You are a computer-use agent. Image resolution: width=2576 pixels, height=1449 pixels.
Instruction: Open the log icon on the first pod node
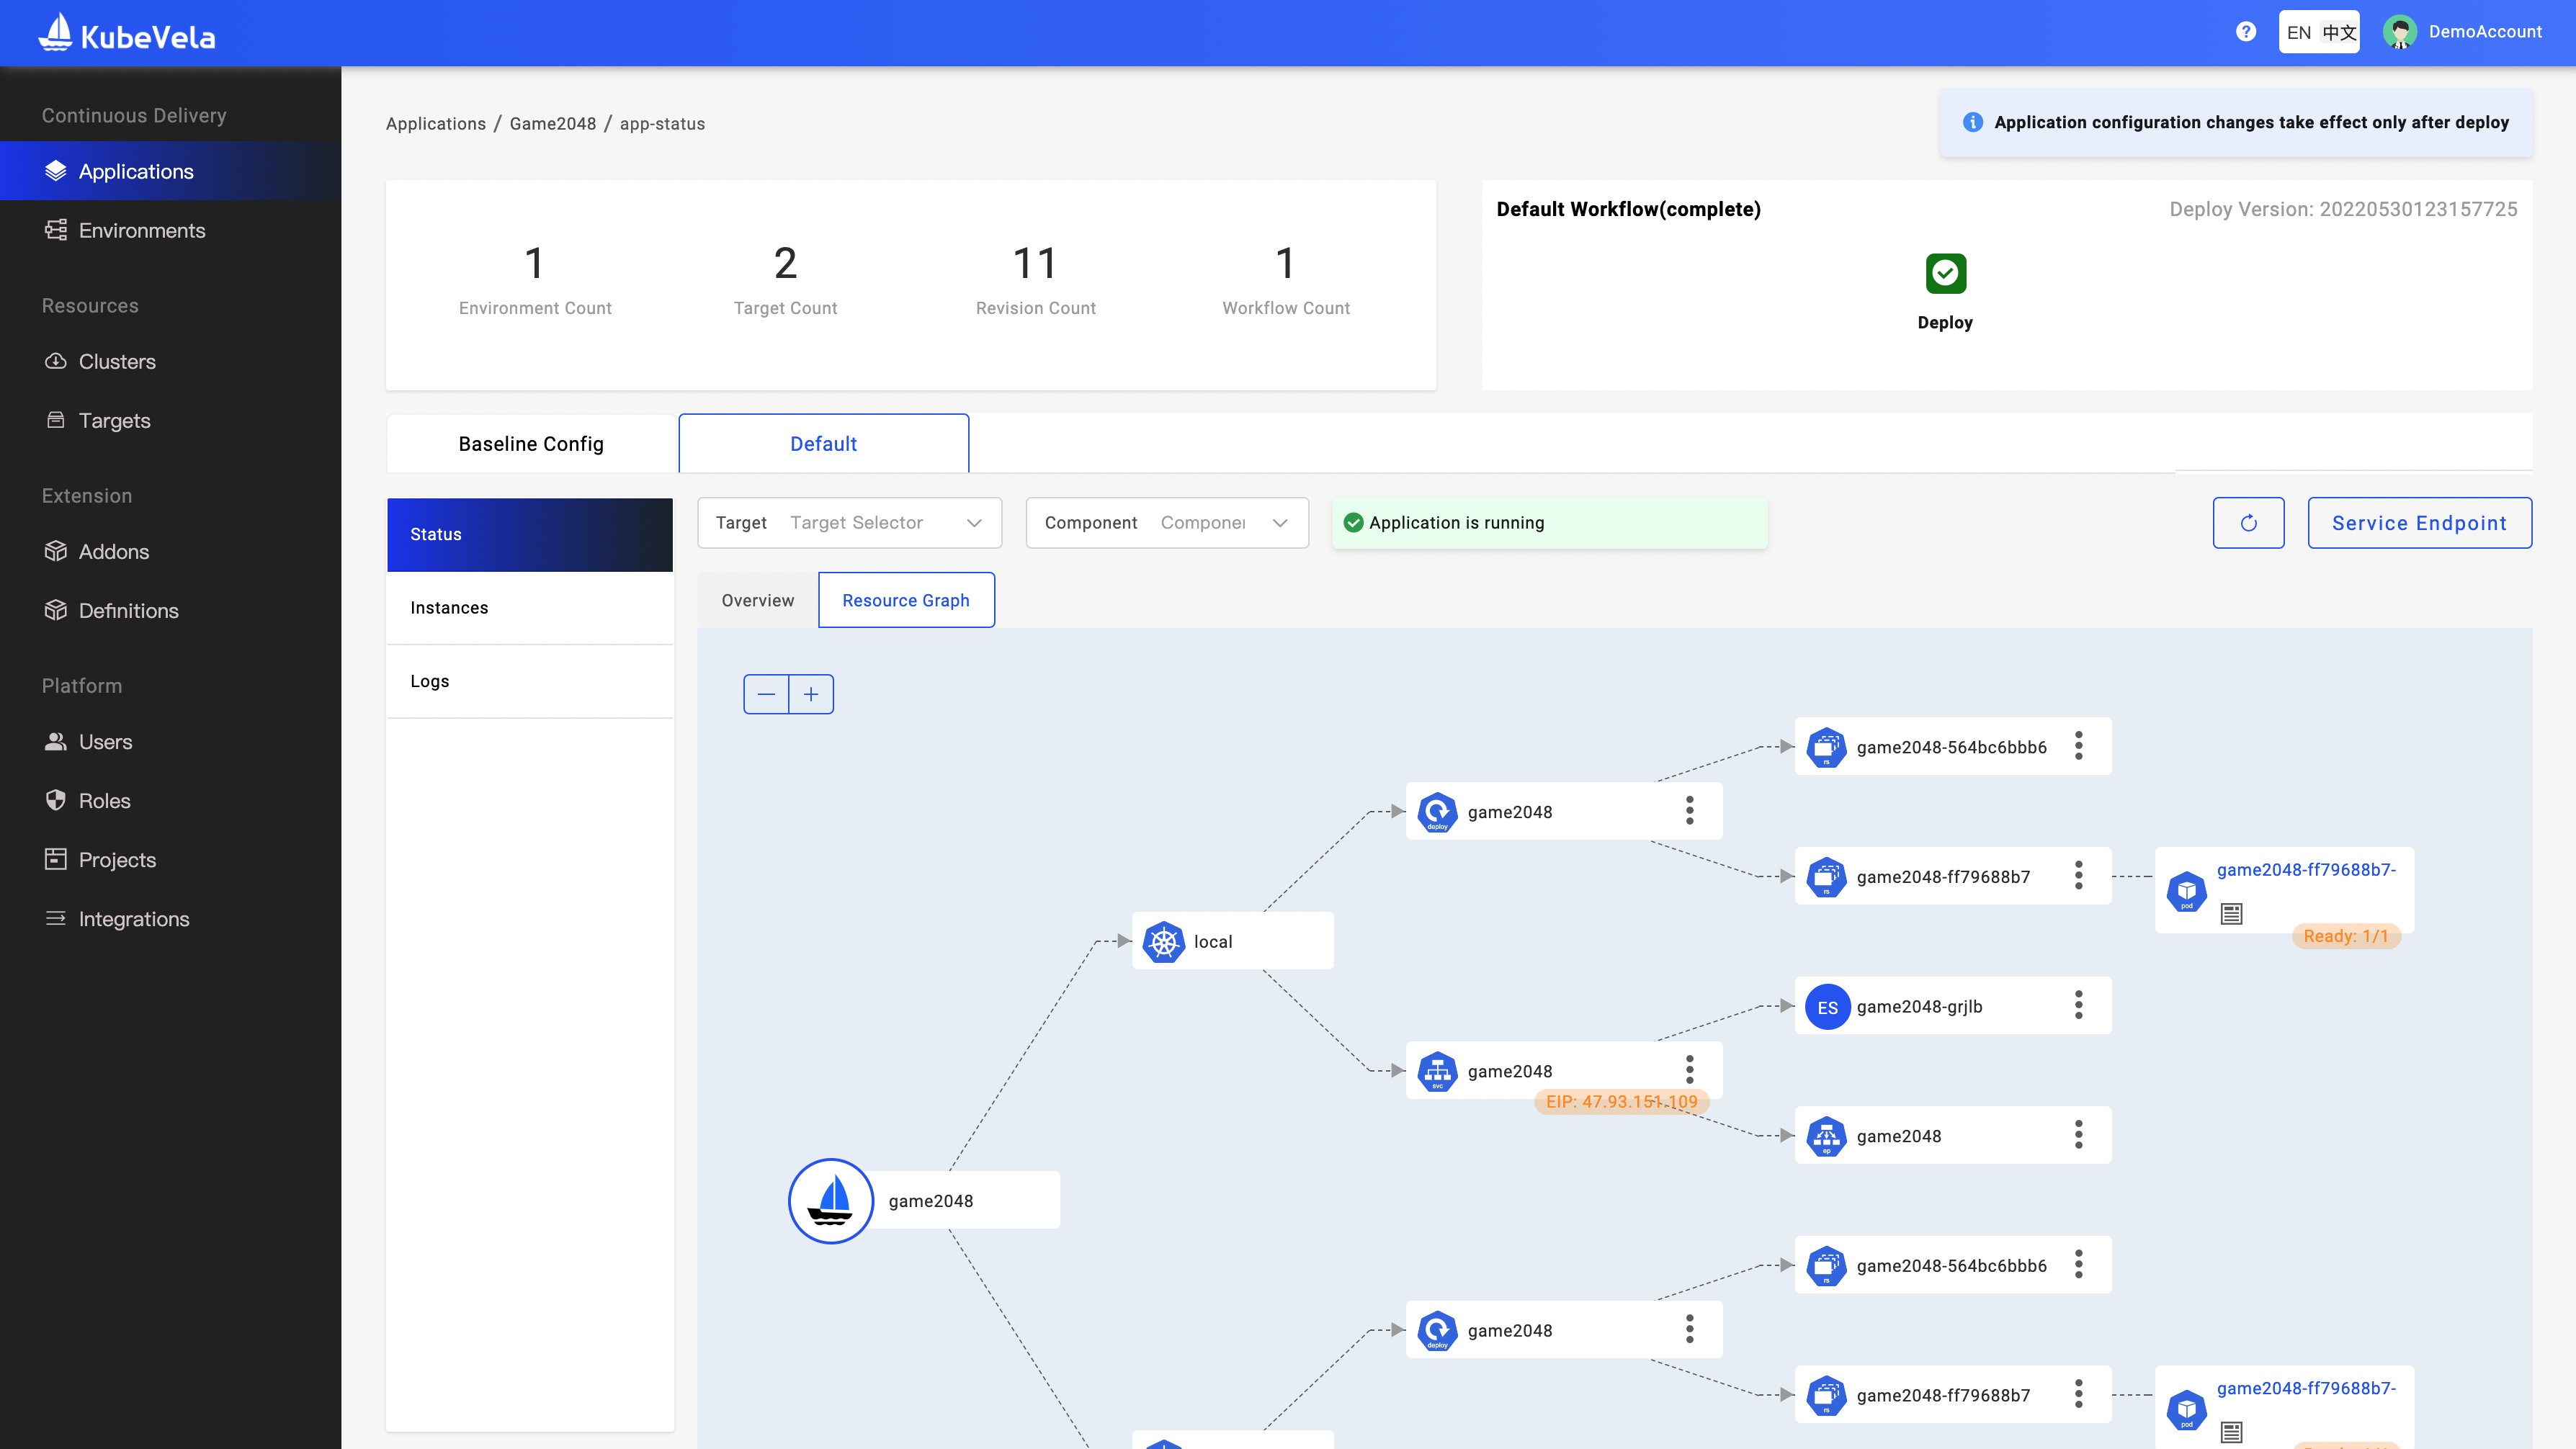[x=2231, y=913]
